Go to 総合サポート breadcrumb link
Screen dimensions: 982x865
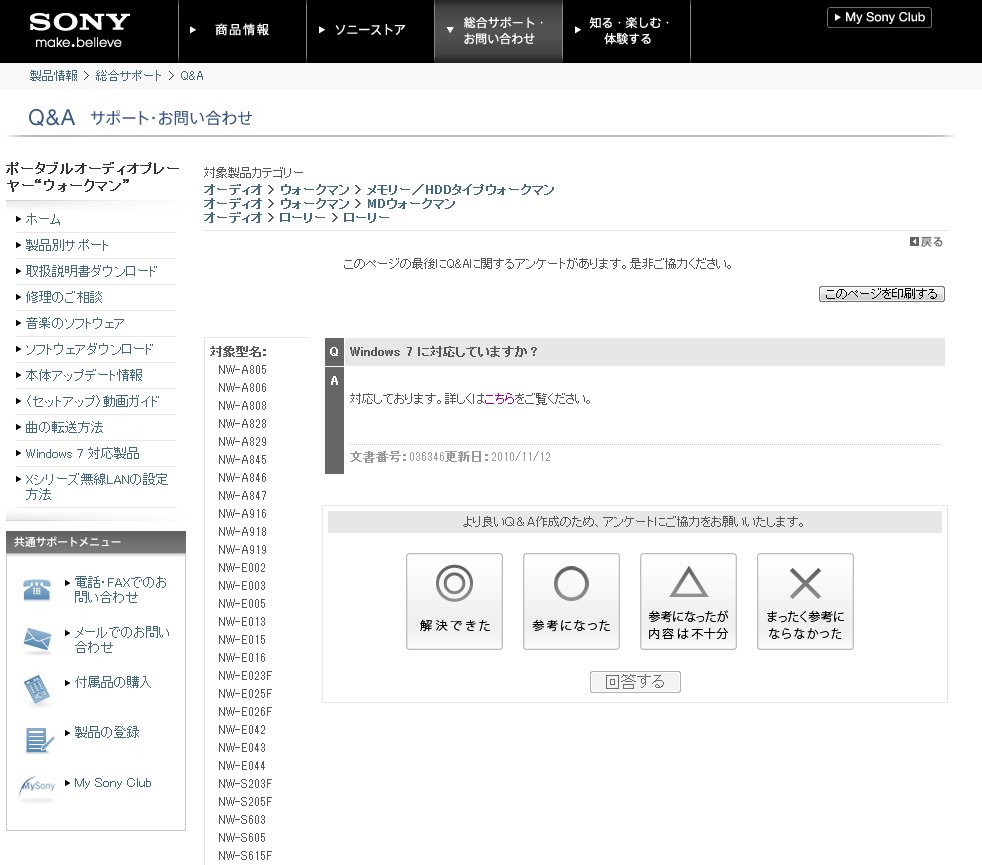(128, 76)
